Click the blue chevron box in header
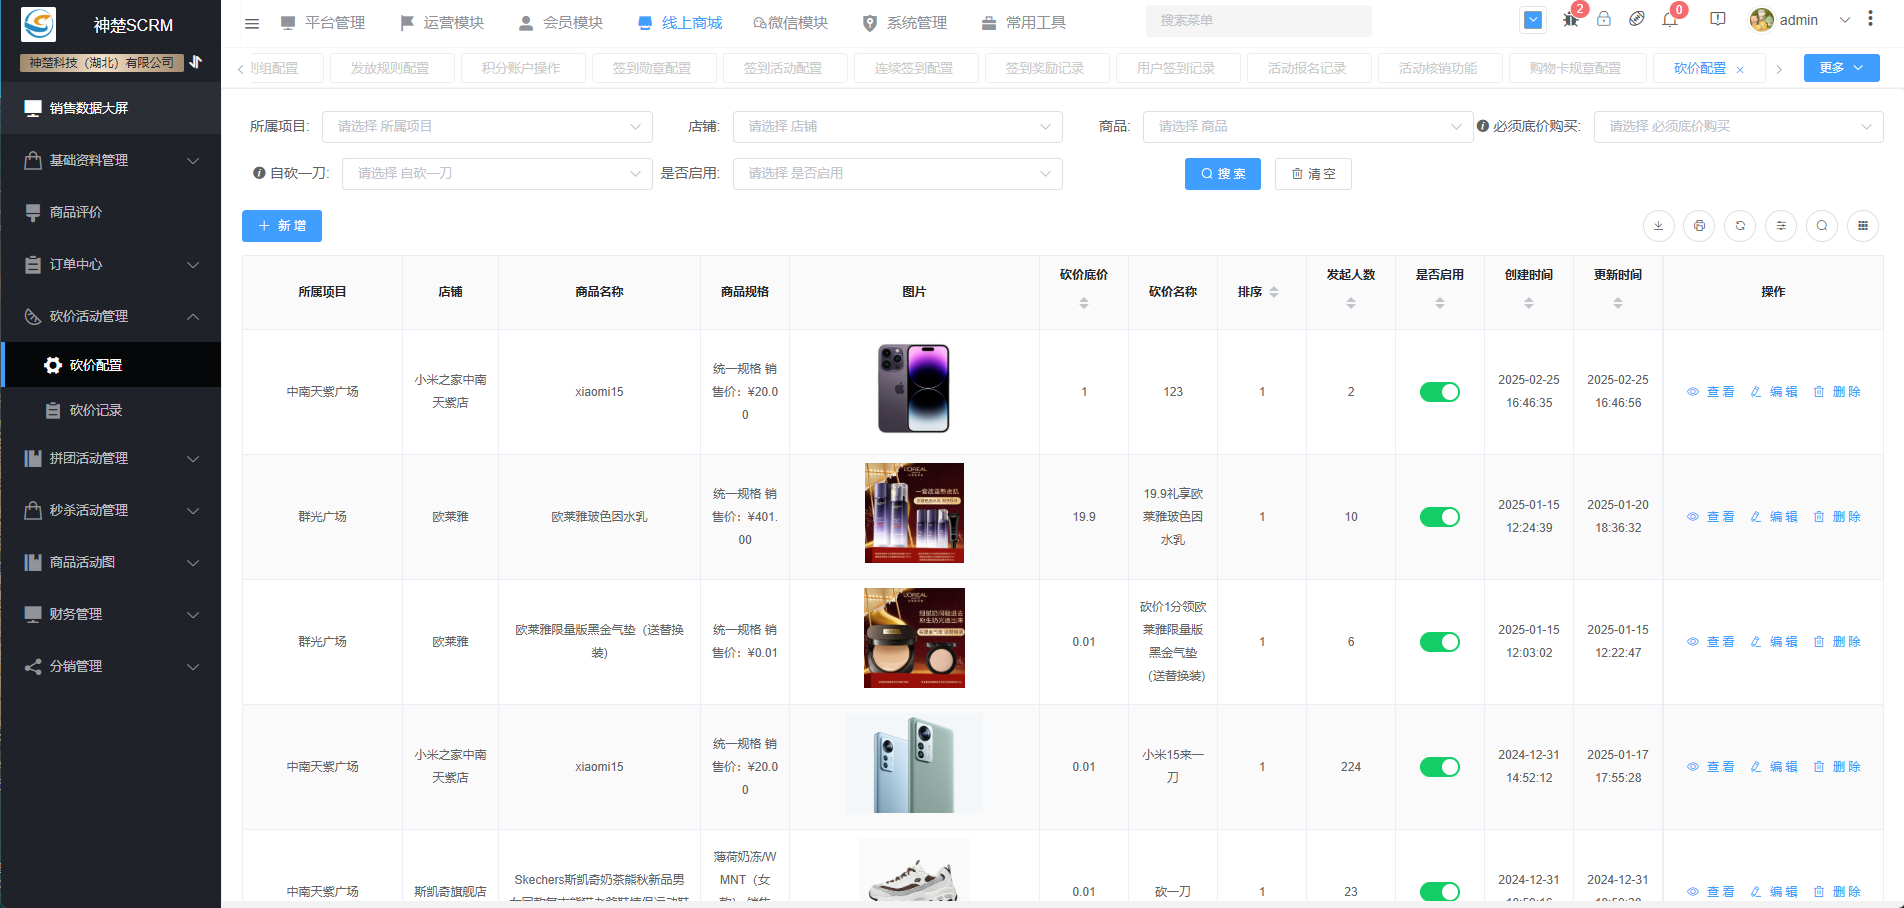This screenshot has height=908, width=1904. [1533, 19]
